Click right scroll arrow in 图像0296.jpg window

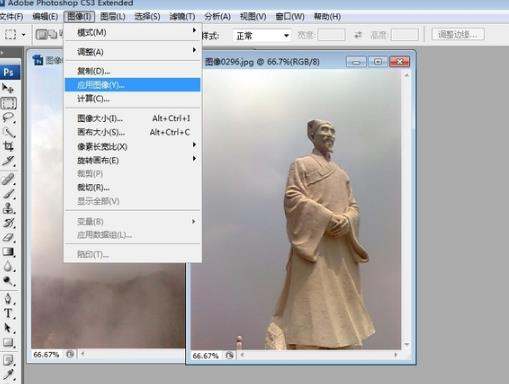[x=396, y=355]
